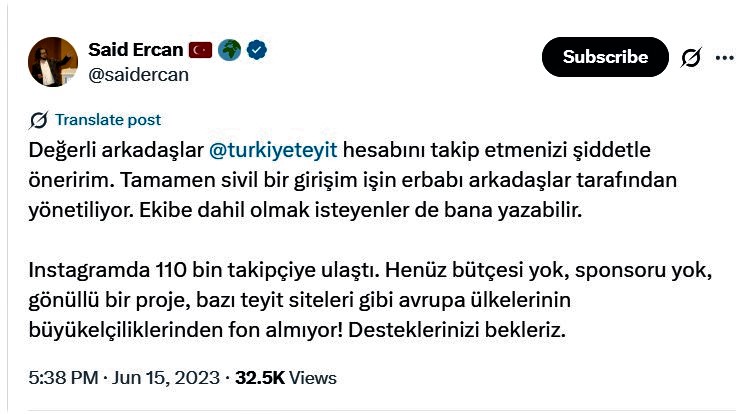This screenshot has height=414, width=751.
Task: Click the Views label under the post
Action: coord(313,378)
